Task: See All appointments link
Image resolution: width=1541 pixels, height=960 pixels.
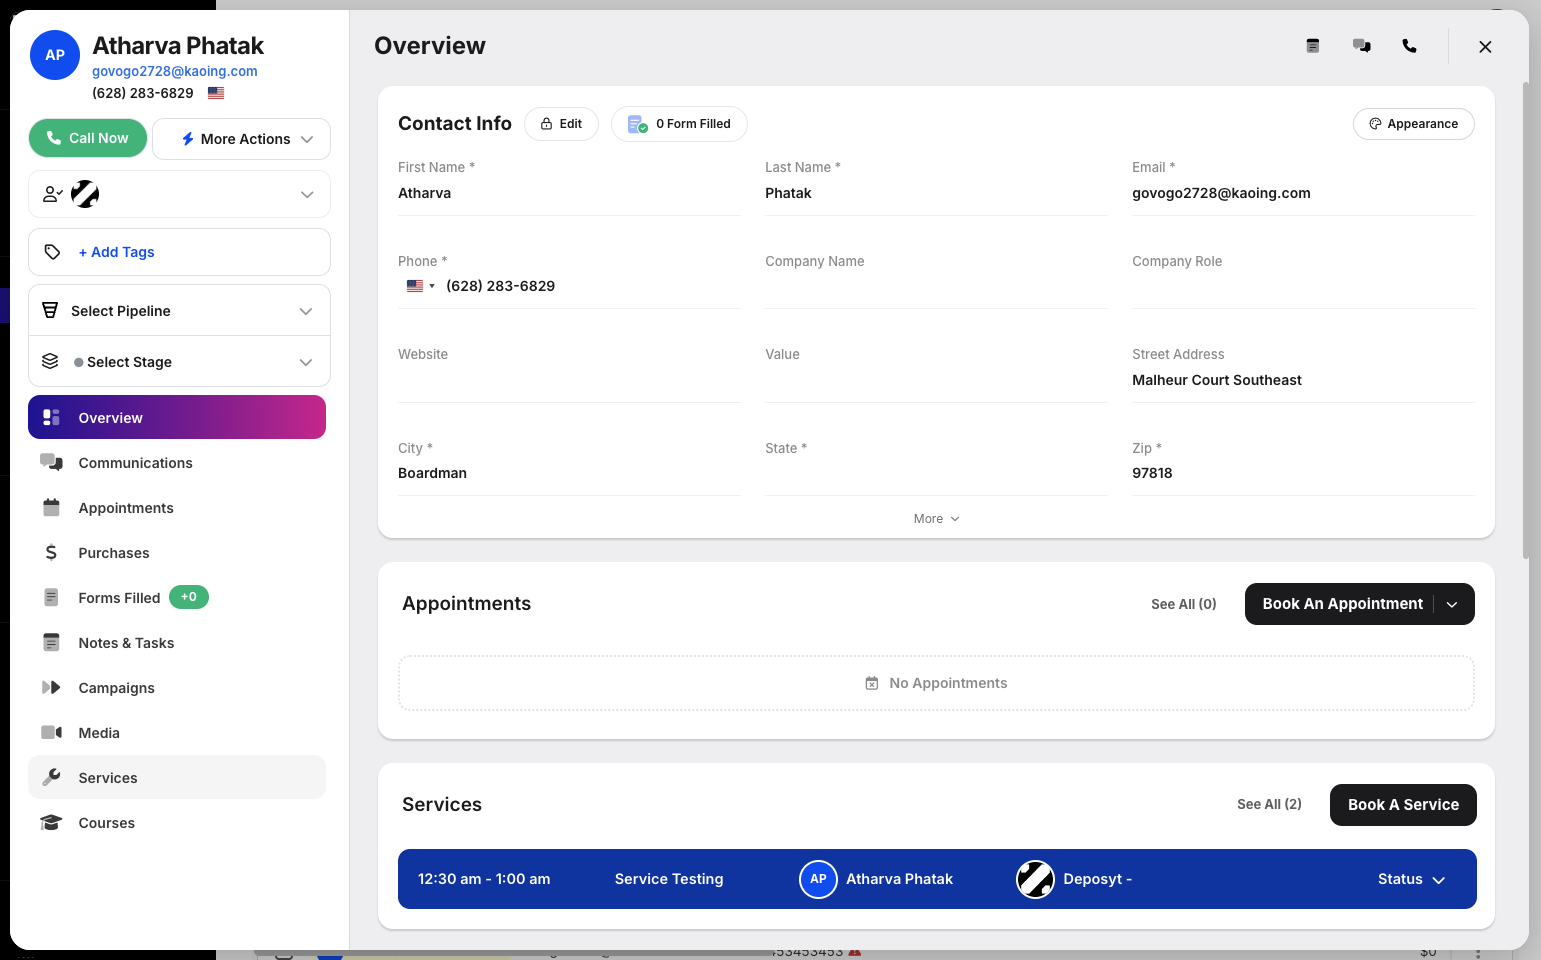Action: pyautogui.click(x=1183, y=604)
